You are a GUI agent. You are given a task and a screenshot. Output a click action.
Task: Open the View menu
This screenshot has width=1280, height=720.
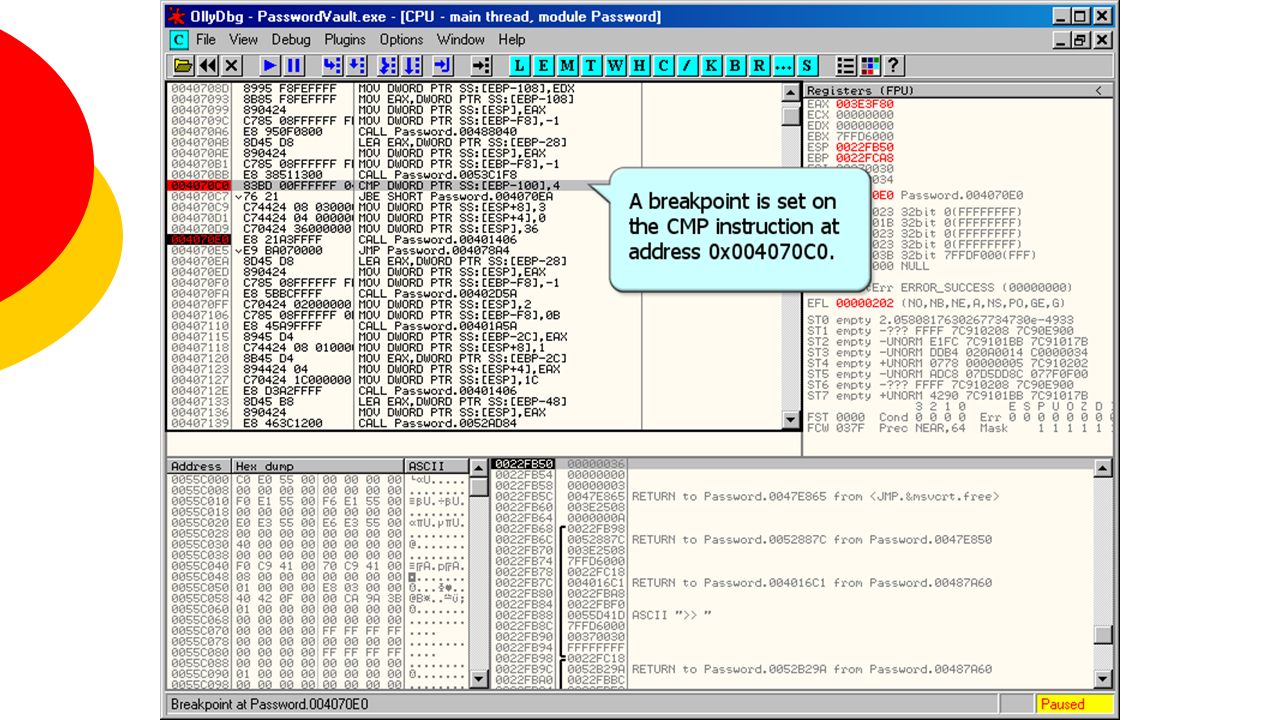[x=243, y=40]
